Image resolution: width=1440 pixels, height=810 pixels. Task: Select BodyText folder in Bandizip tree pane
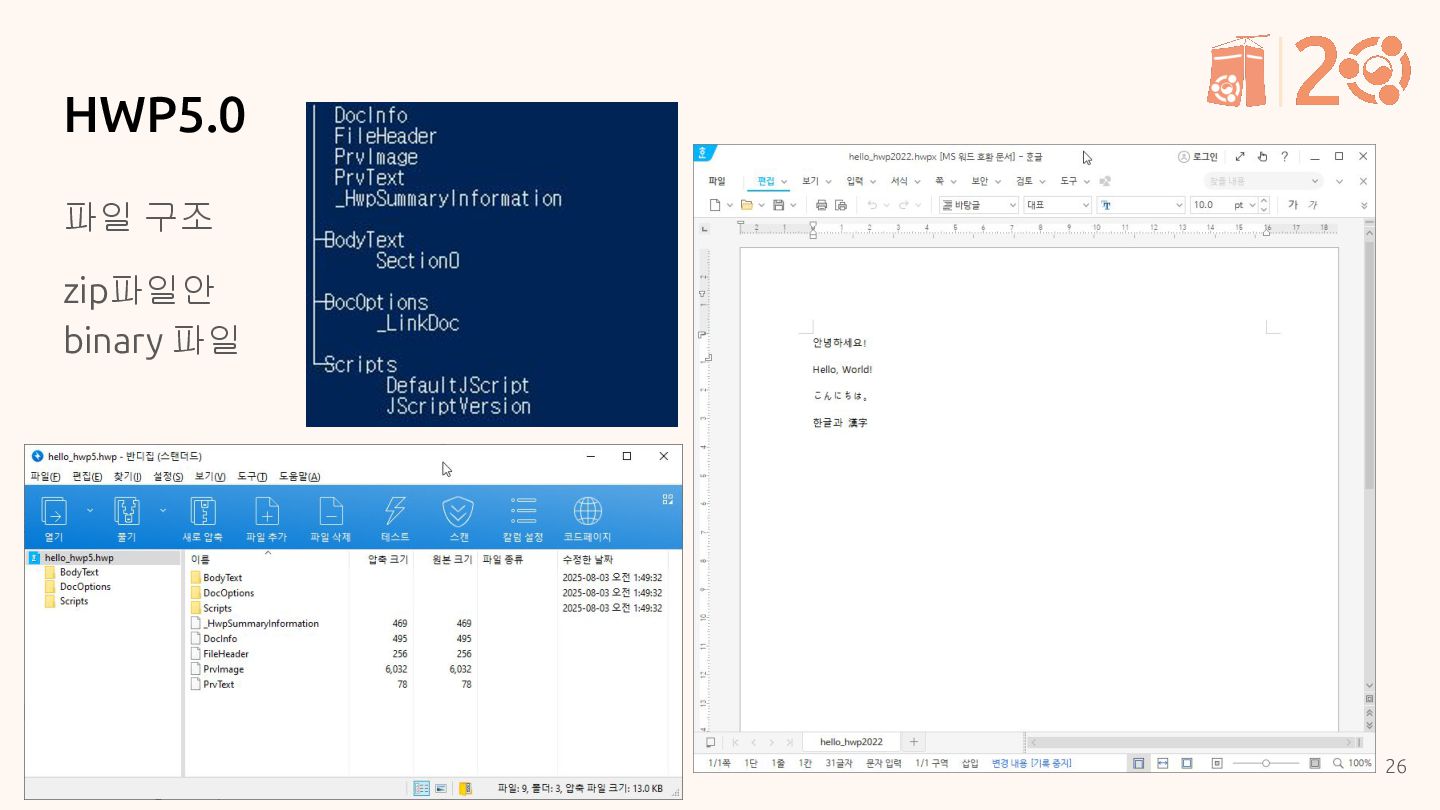tap(79, 572)
